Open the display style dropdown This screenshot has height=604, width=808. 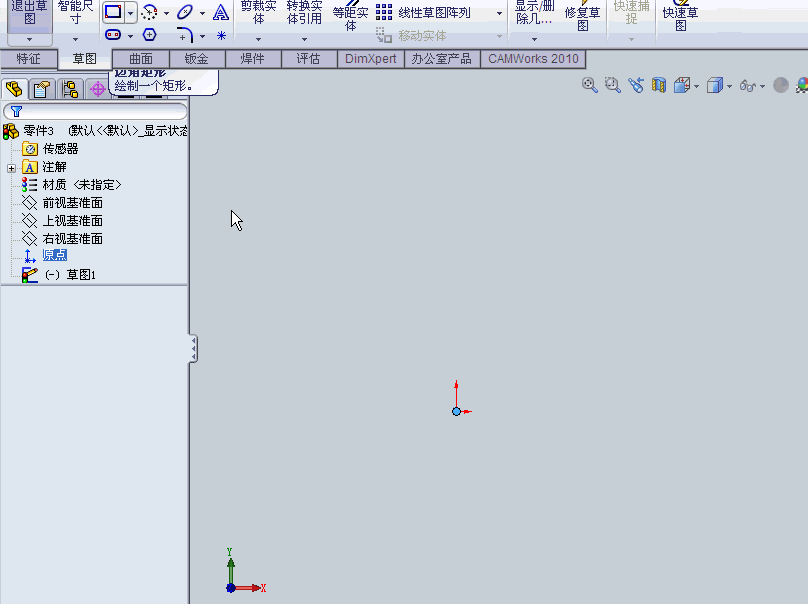(x=728, y=86)
